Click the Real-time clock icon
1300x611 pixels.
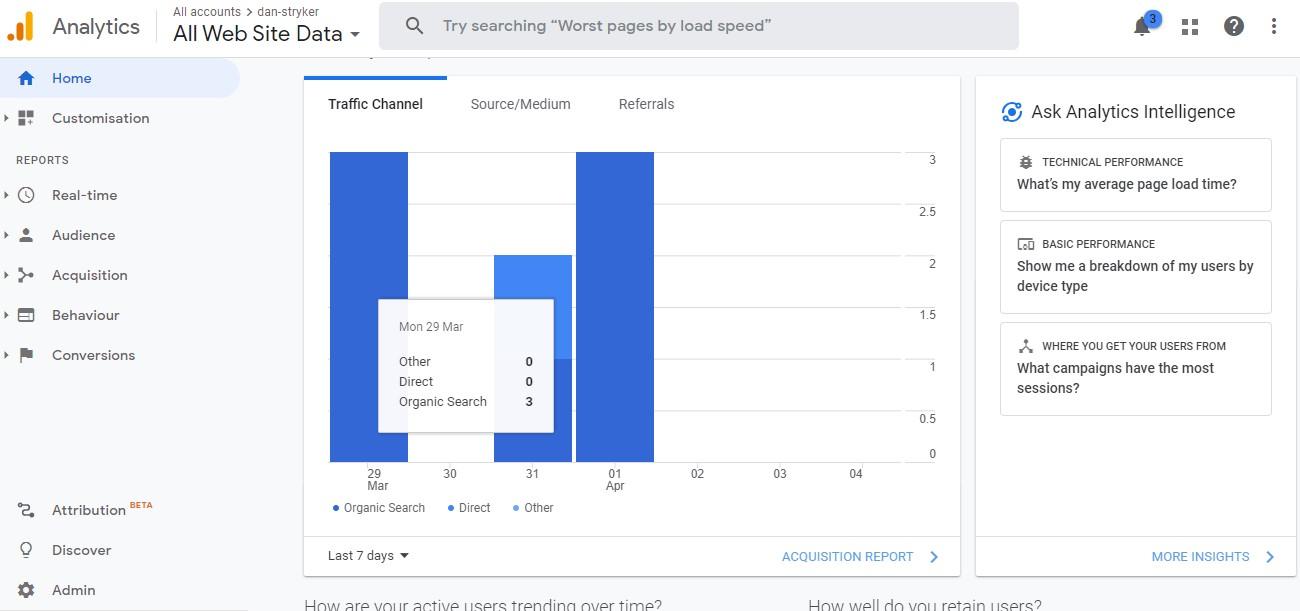click(27, 195)
